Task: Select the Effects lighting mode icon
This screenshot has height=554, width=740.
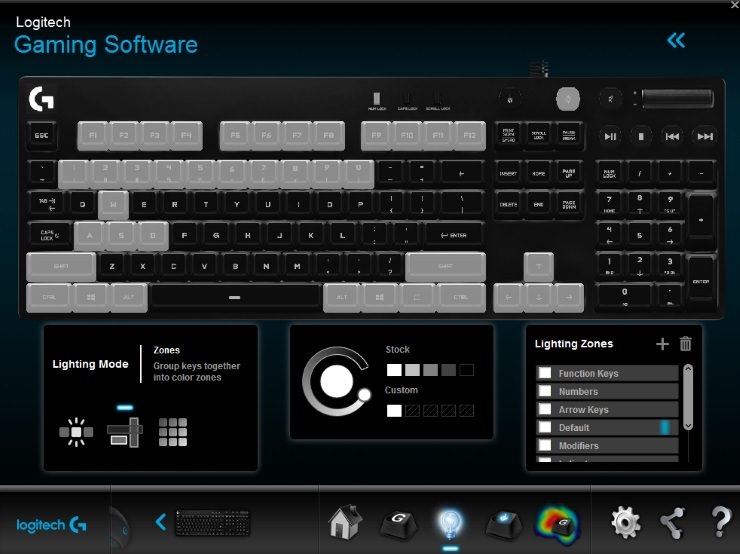Action: 76,432
